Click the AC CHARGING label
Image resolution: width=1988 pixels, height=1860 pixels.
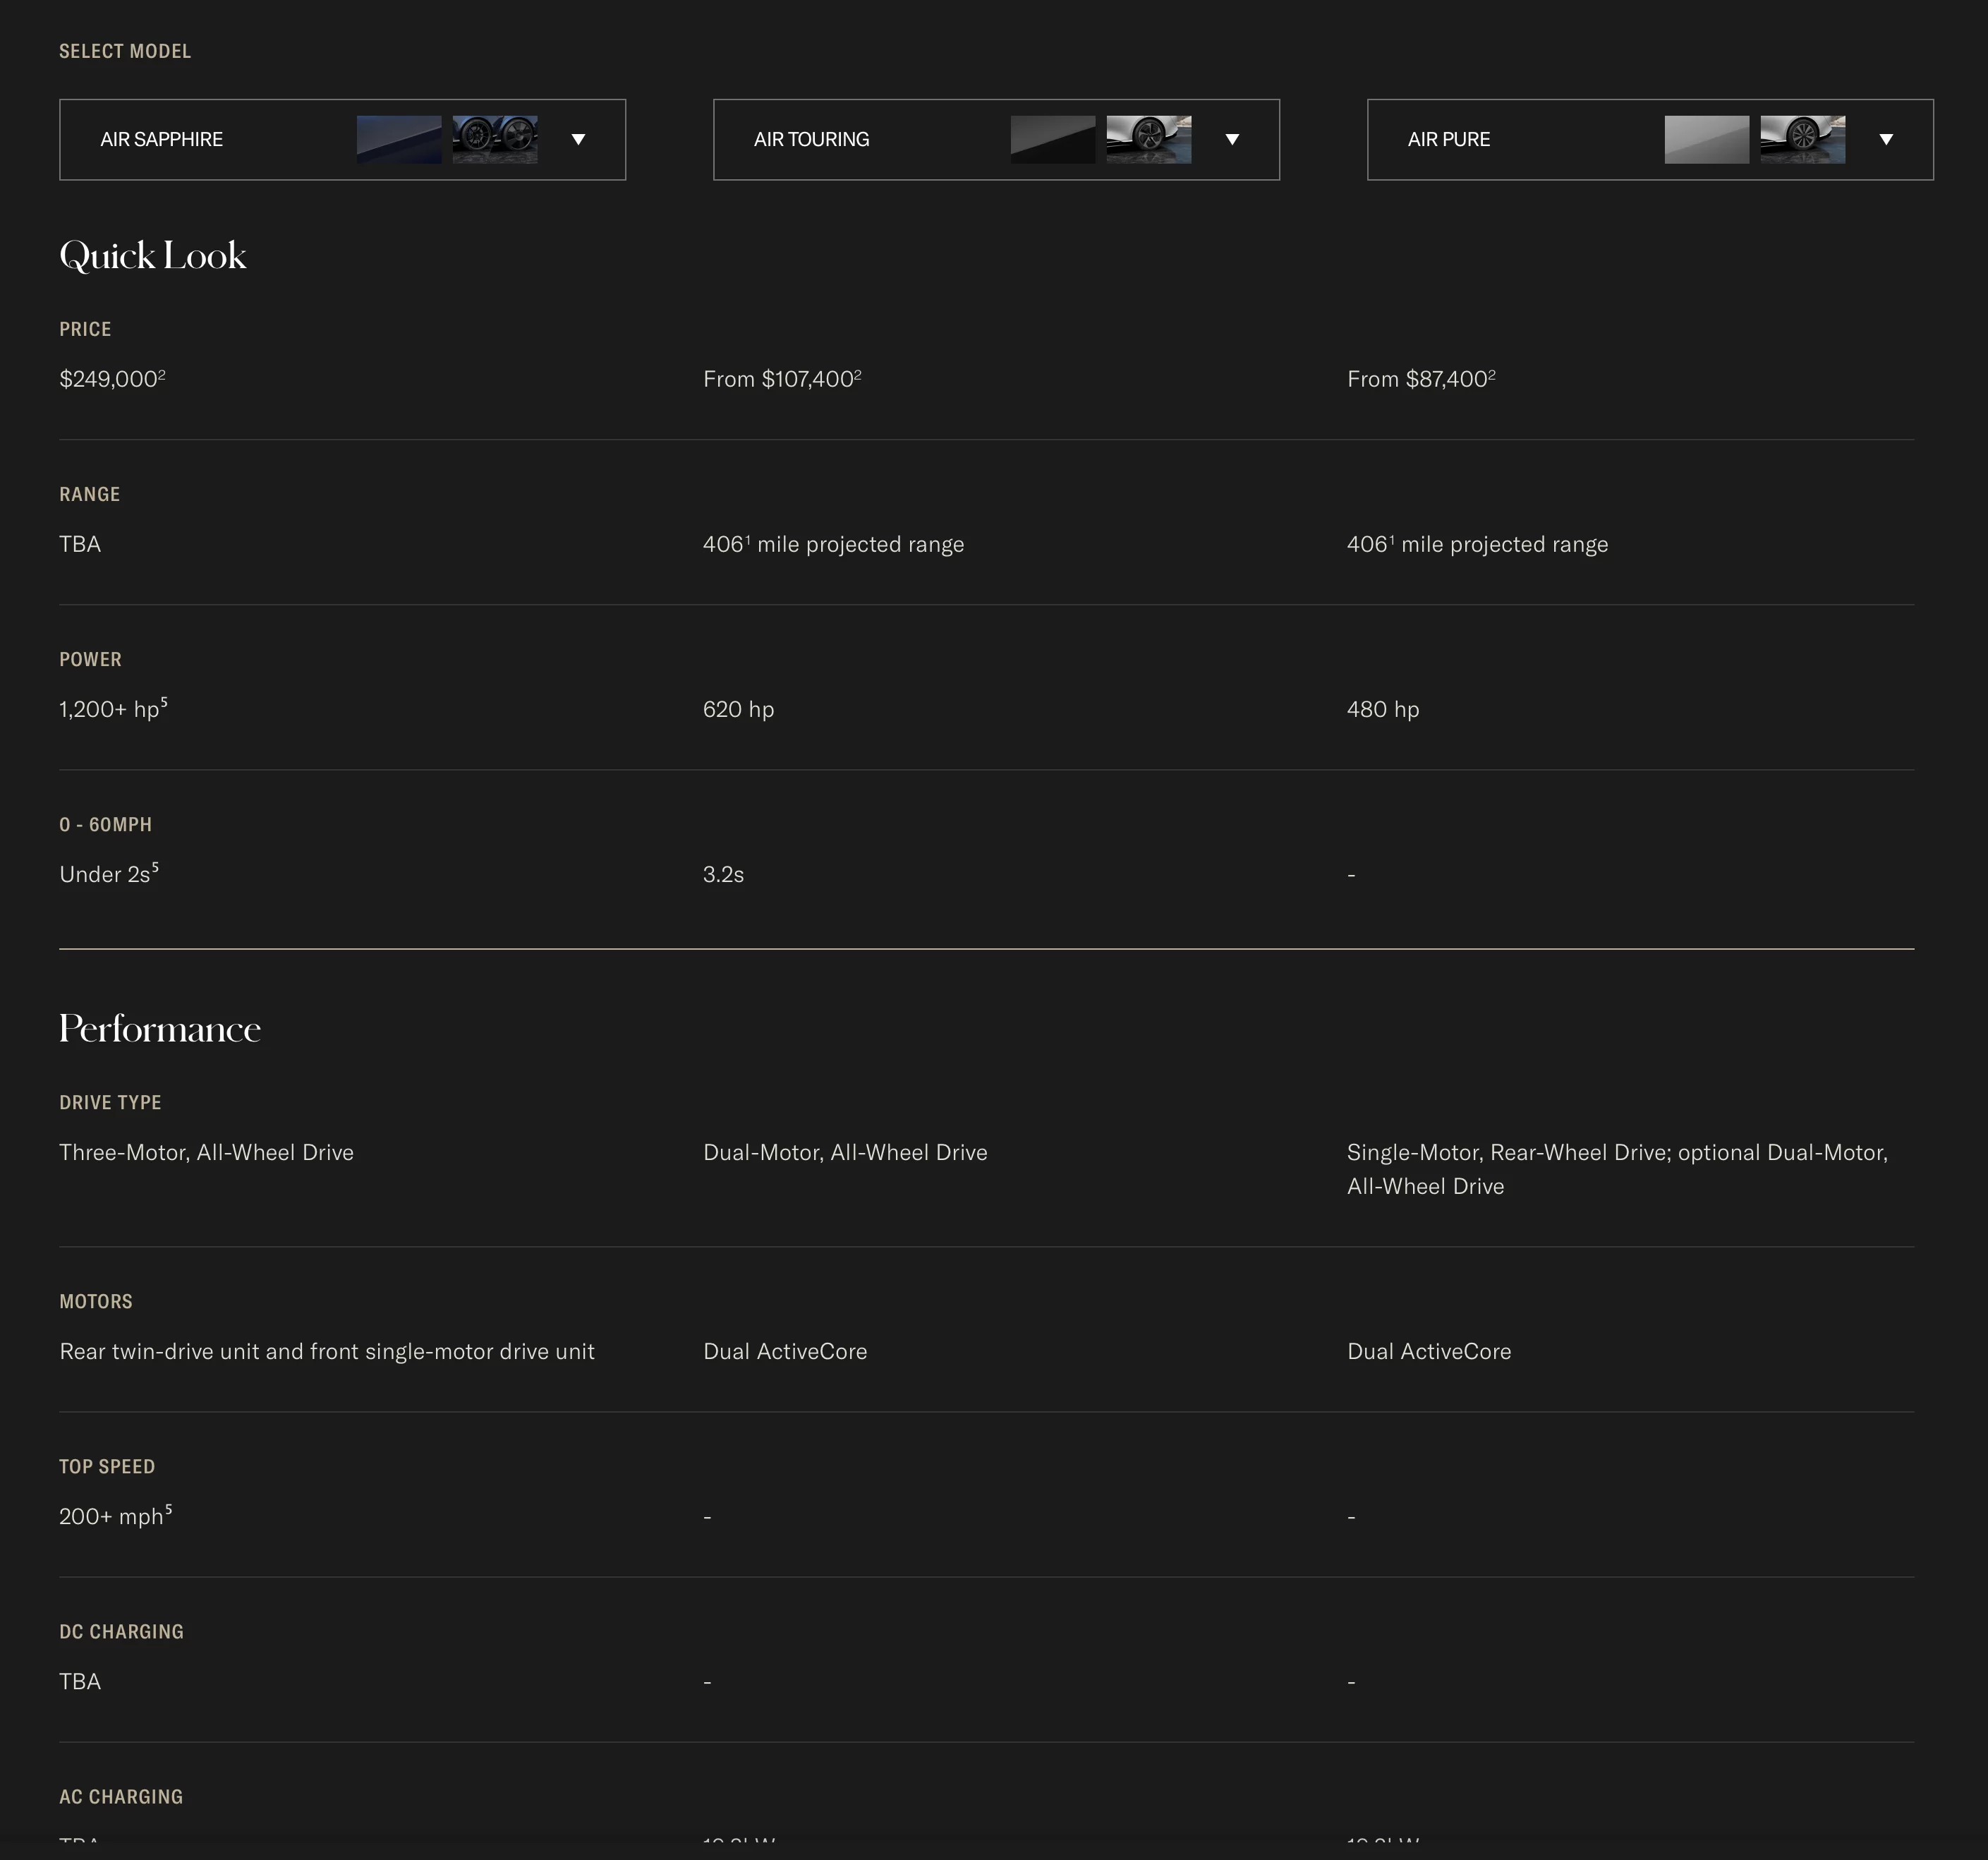tap(121, 1797)
